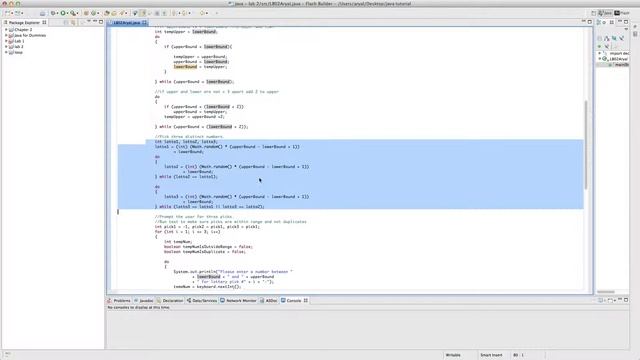Click the Forward navigation arrow in the toolbar
Image resolution: width=640 pixels, height=360 pixels.
216,13
